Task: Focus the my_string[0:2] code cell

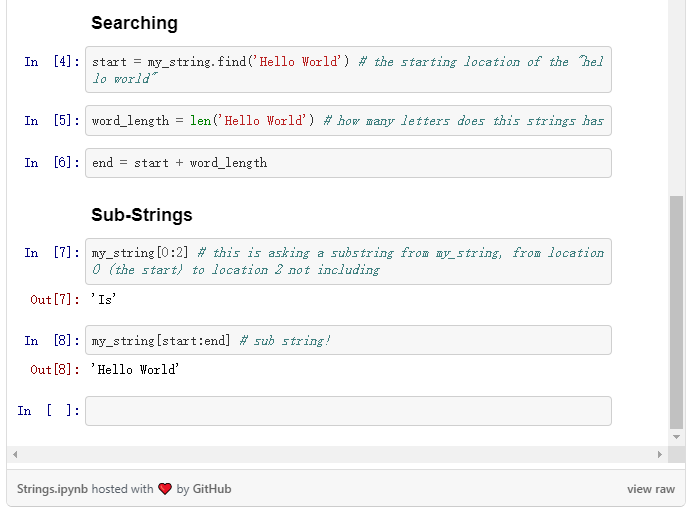Action: pyautogui.click(x=348, y=261)
